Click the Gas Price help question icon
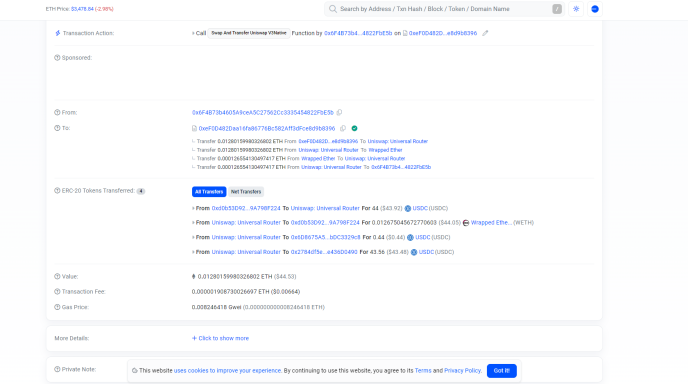The width and height of the screenshot is (688, 384). 57,307
